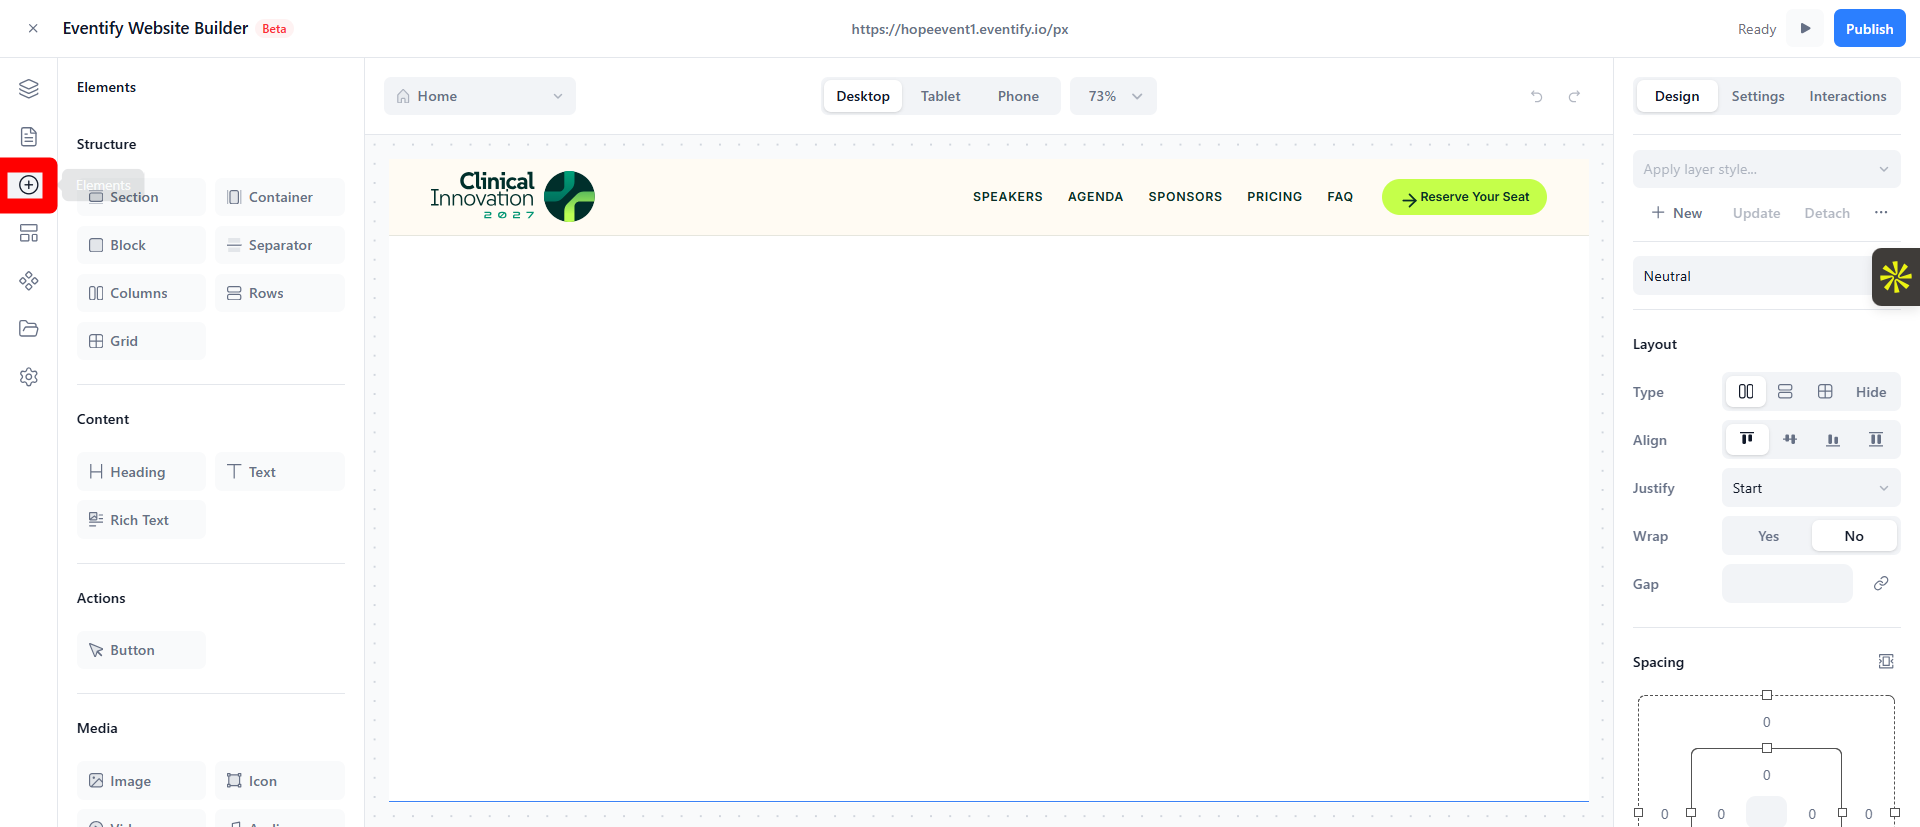Click the Redo arrow icon
The image size is (1920, 827).
(x=1574, y=96)
